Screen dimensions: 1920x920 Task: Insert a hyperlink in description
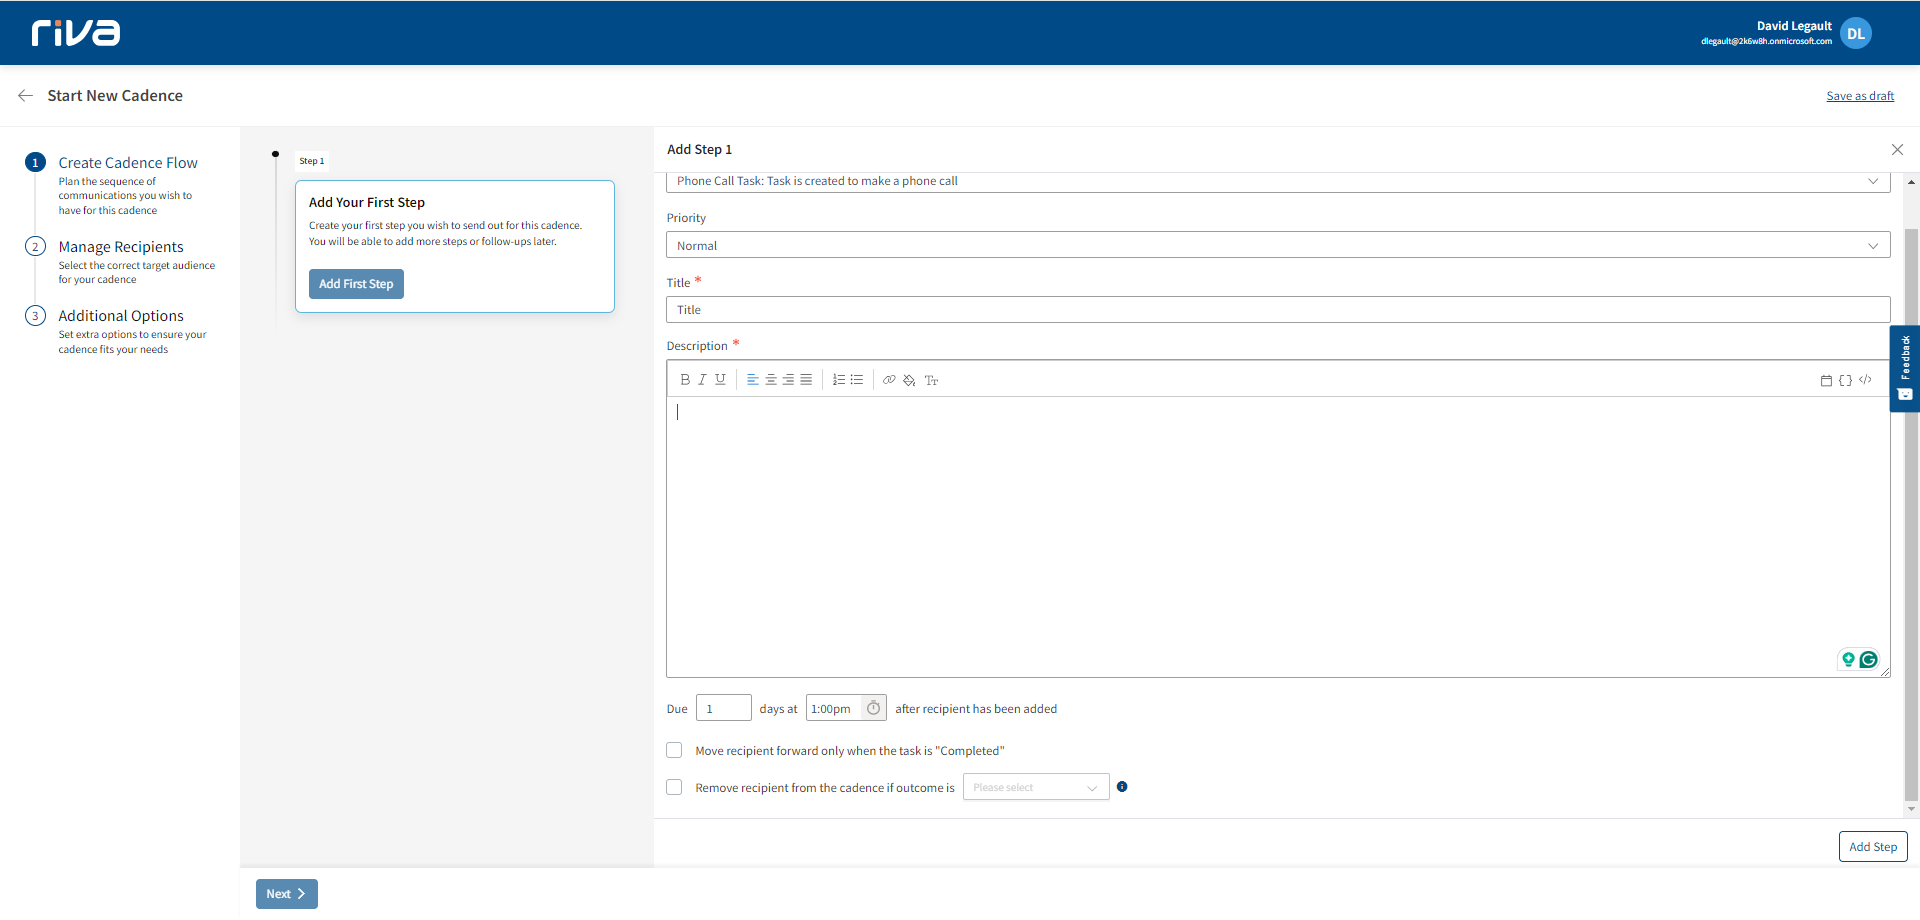(889, 380)
